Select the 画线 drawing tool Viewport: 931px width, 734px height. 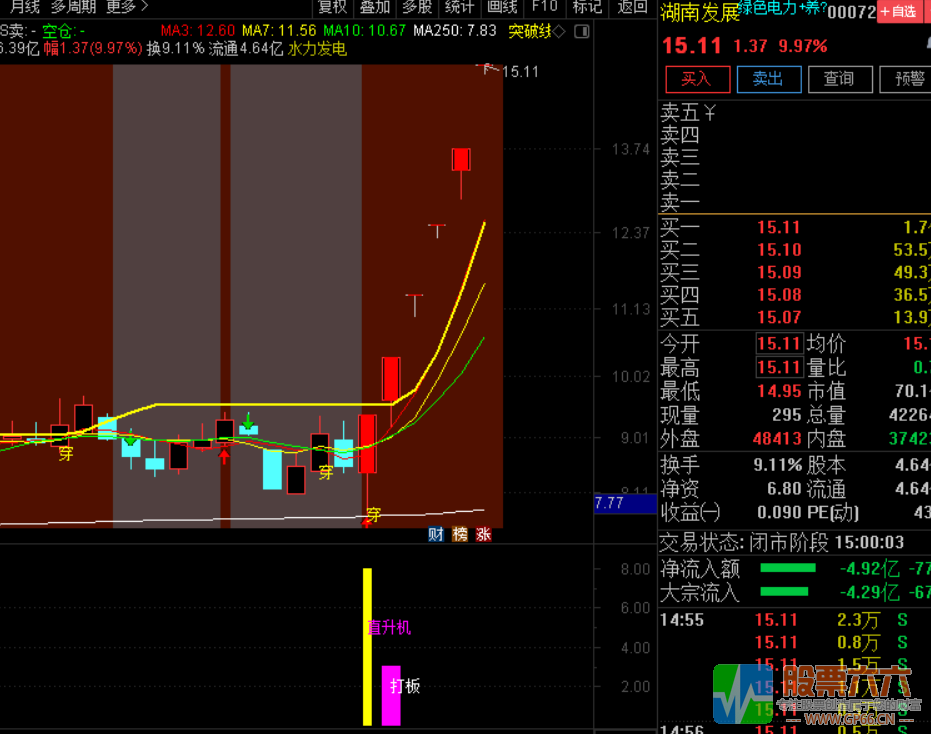pyautogui.click(x=502, y=7)
